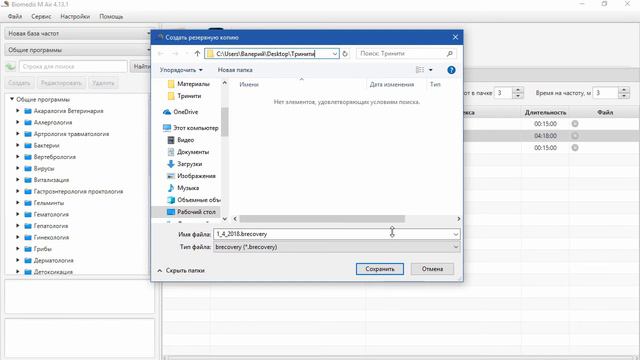Viewport: 640px width, 360px height.
Task: Expand the Гельминты tree node
Action: click(x=18, y=202)
